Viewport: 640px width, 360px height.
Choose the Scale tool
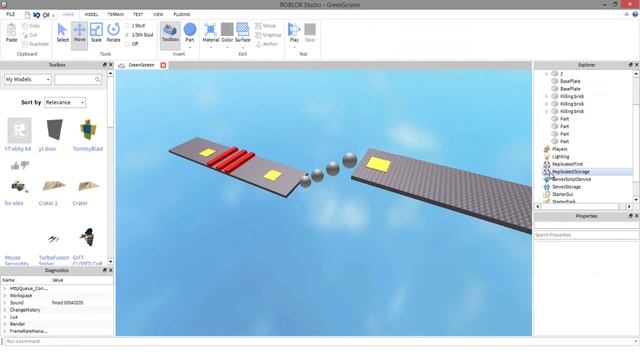click(96, 33)
